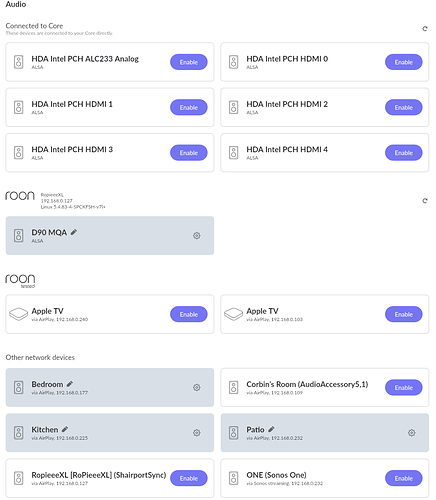Viewport: 436px width, 500px height.
Task: Select the Kitchen device card
Action: 110,433
